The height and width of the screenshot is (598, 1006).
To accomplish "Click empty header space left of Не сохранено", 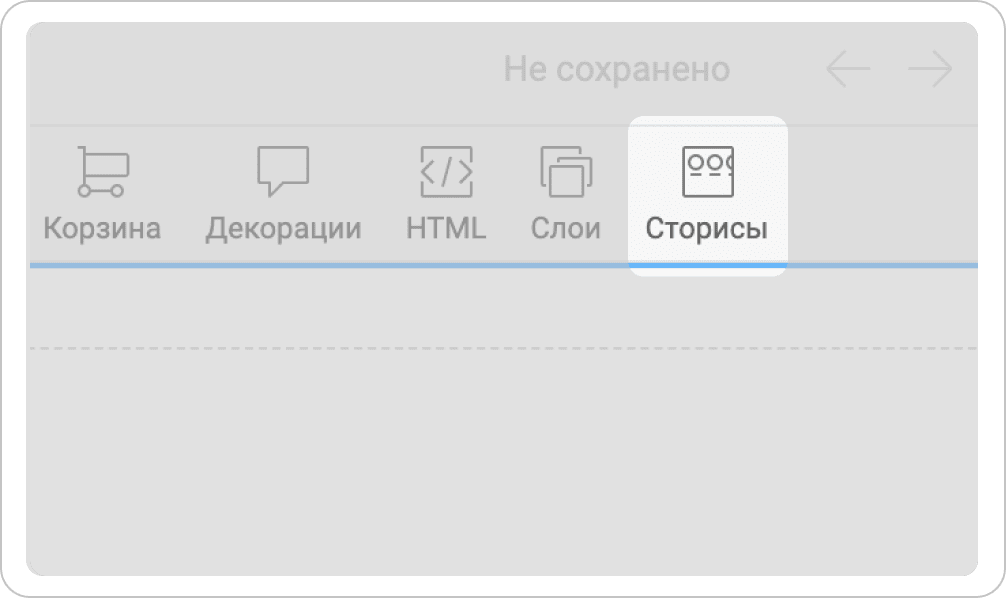I will coord(263,71).
